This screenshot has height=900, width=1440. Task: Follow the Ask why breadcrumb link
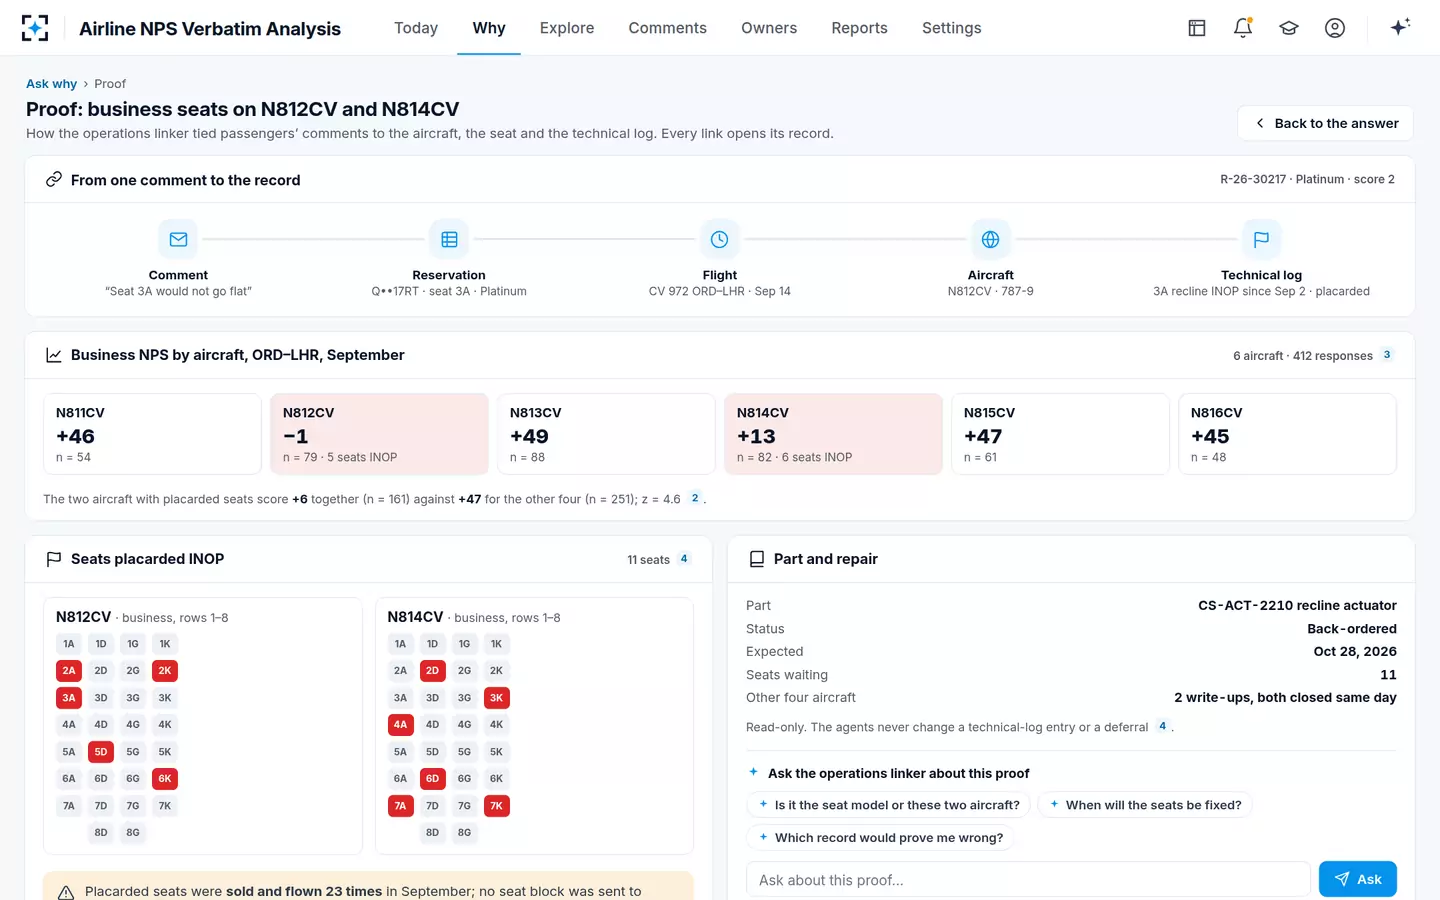51,84
